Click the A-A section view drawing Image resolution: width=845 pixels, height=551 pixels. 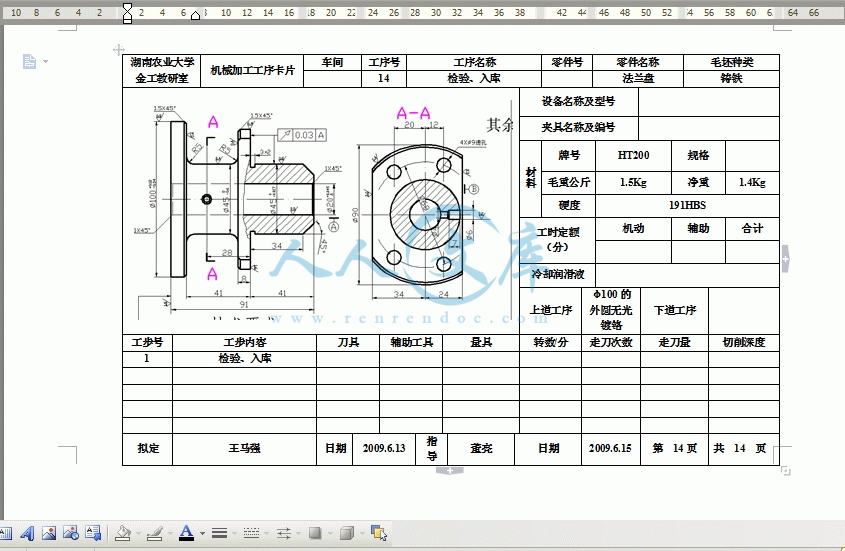pos(418,204)
